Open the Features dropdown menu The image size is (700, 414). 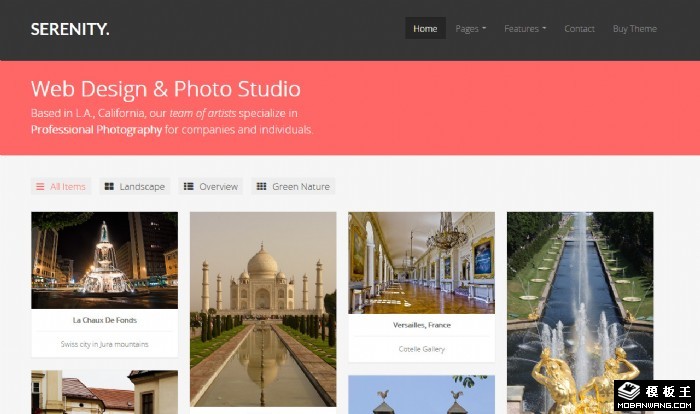[525, 29]
